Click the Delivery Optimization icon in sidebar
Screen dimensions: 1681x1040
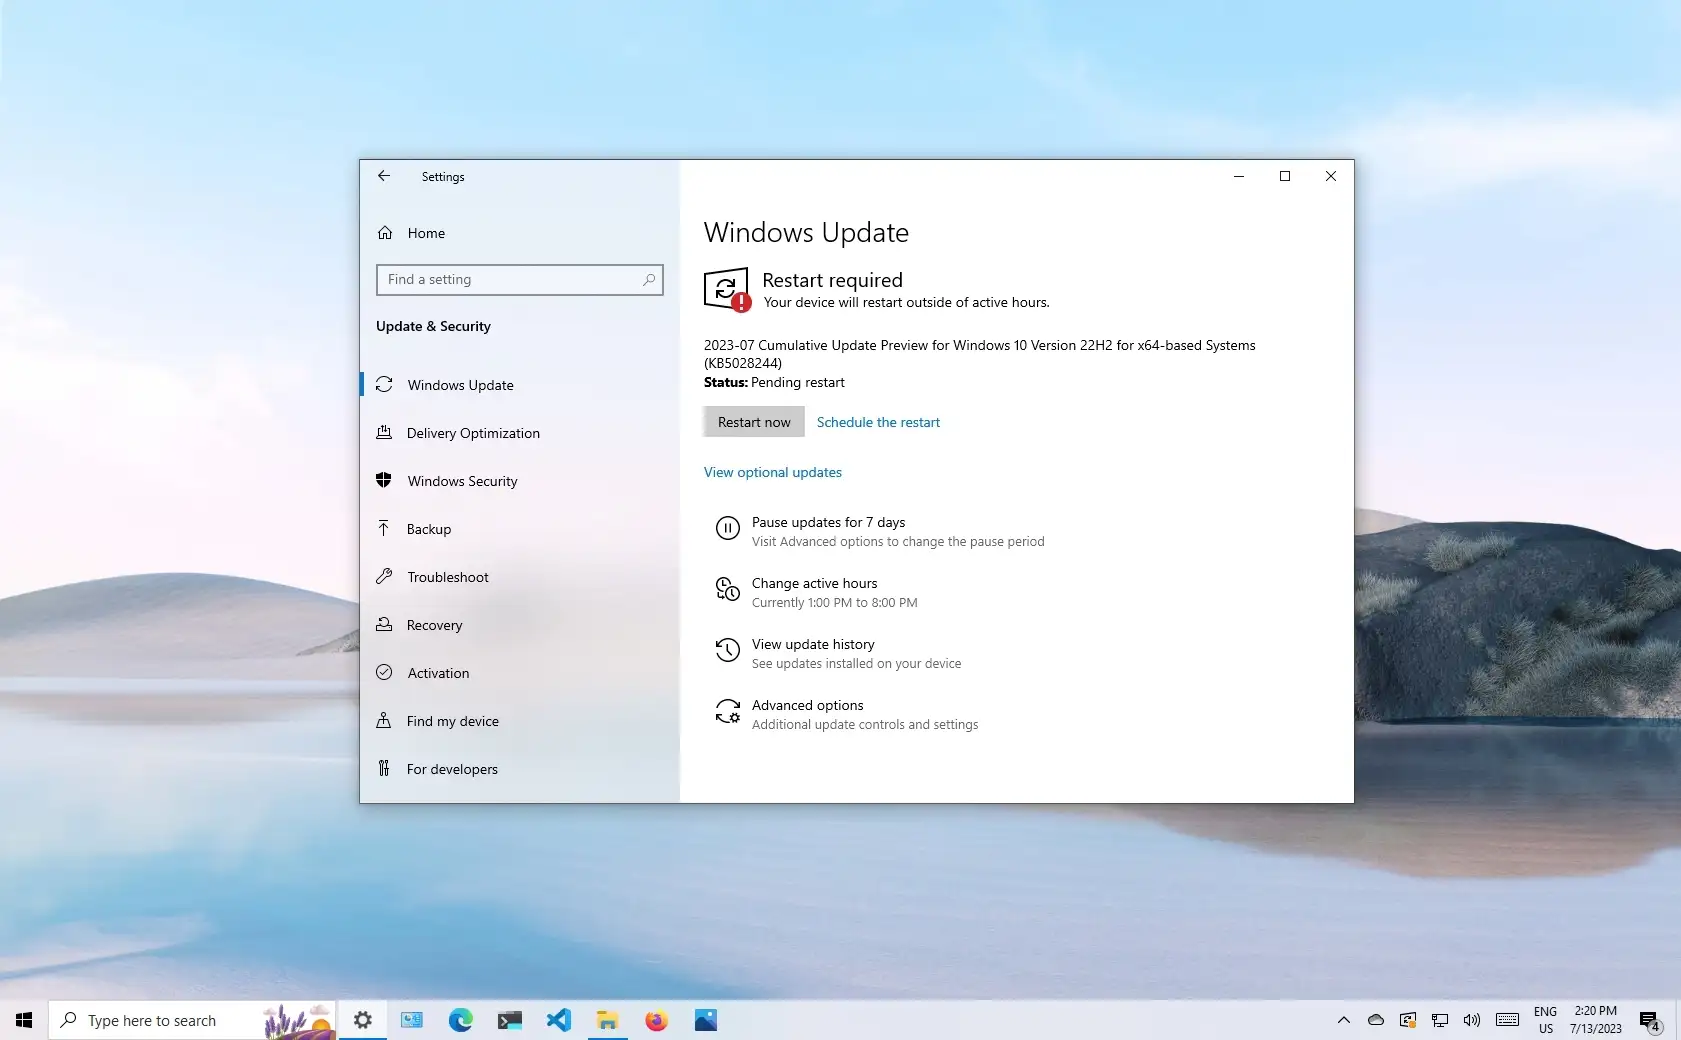pyautogui.click(x=384, y=432)
